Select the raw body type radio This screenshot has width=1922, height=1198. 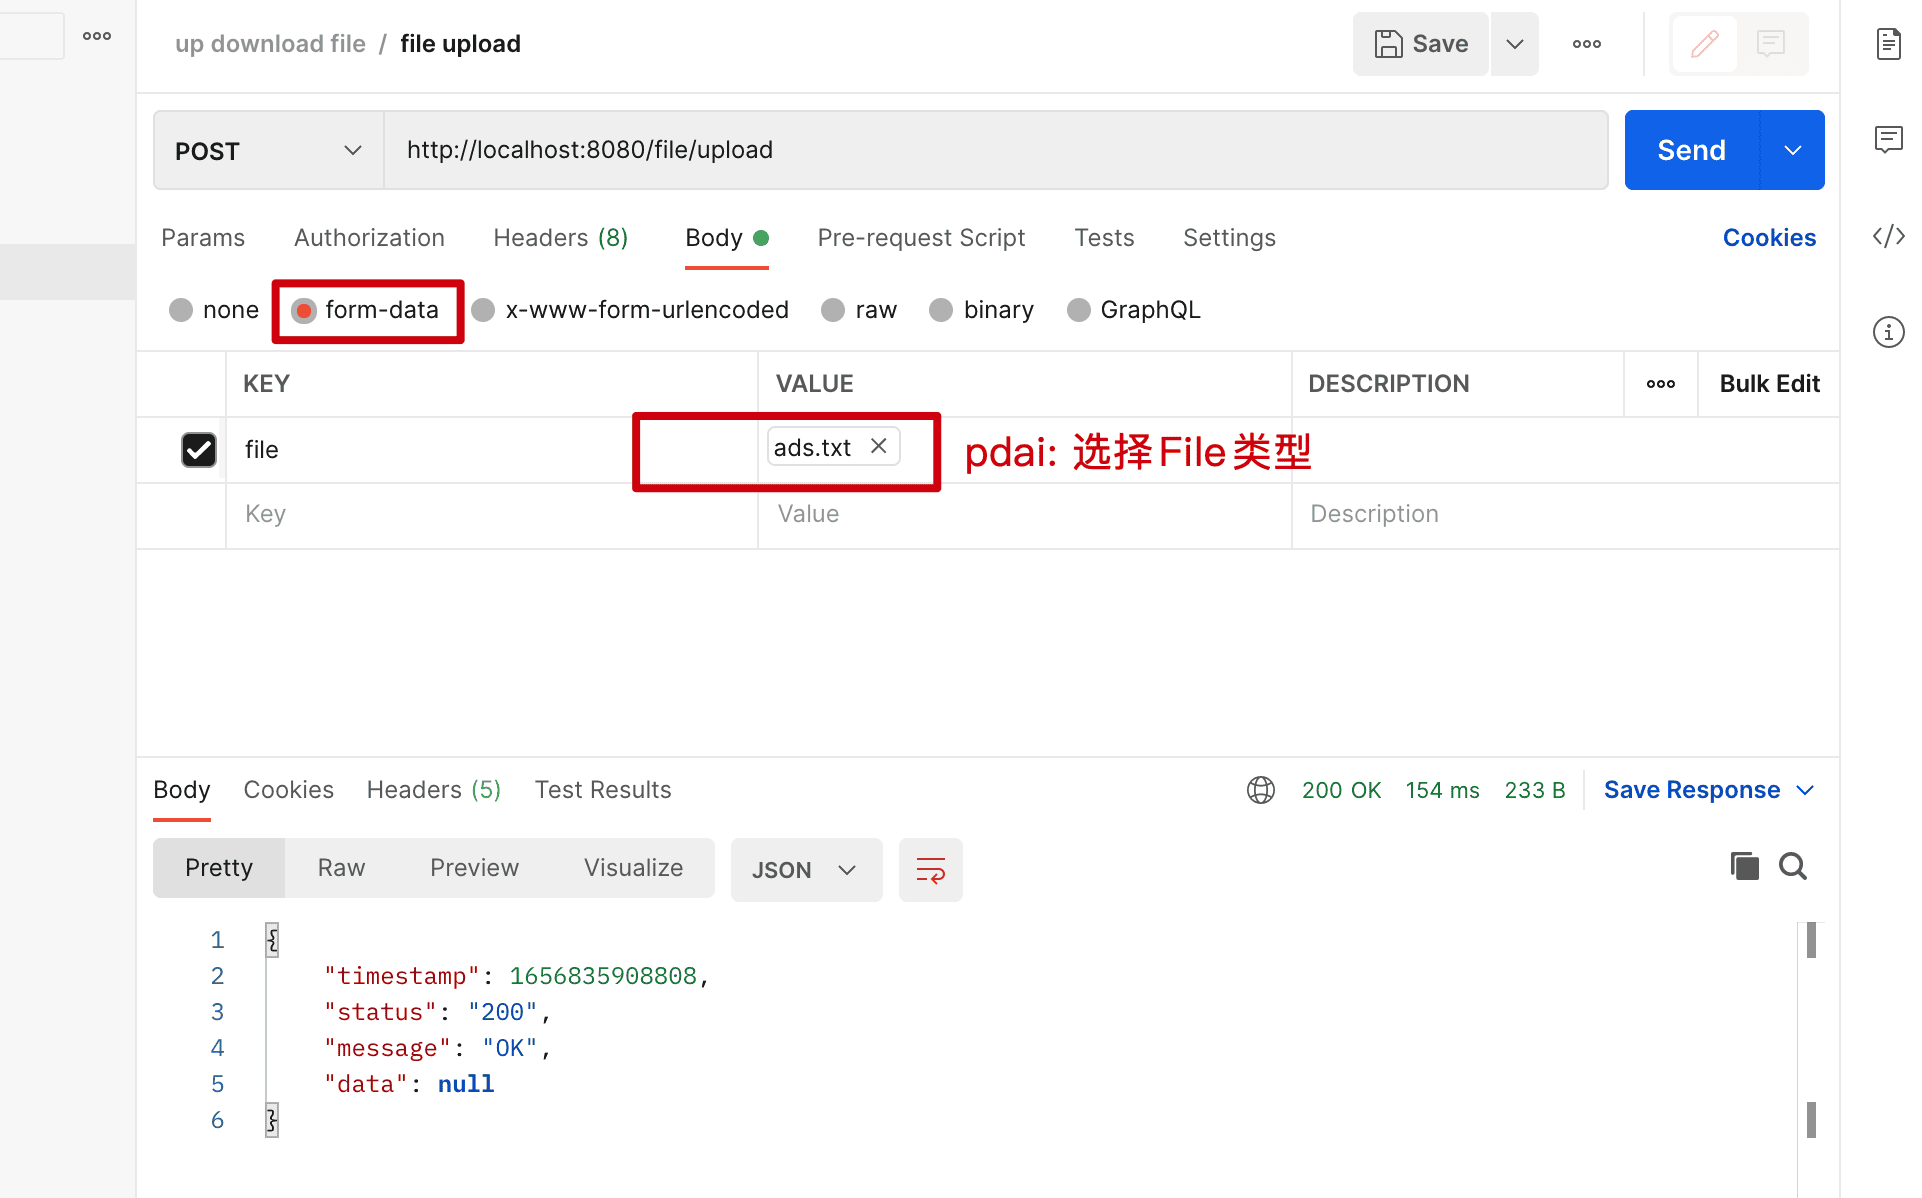(833, 310)
